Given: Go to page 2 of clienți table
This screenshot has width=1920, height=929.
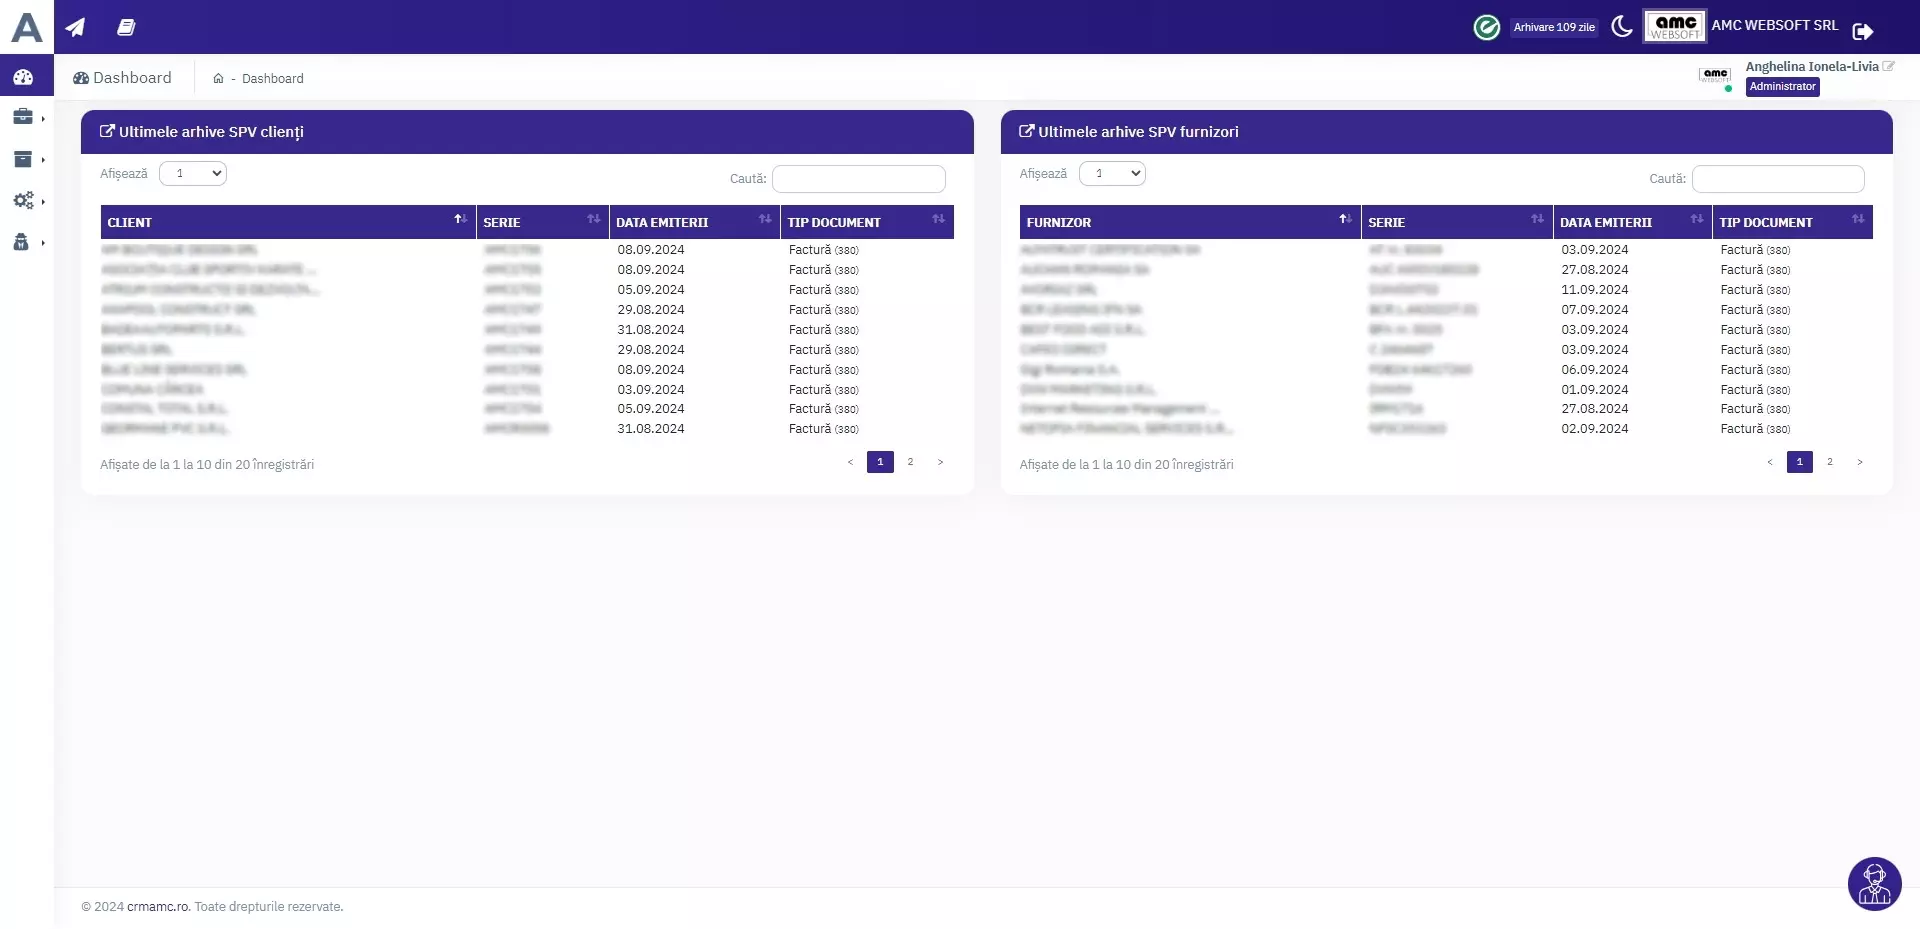Looking at the screenshot, I should click(x=910, y=462).
